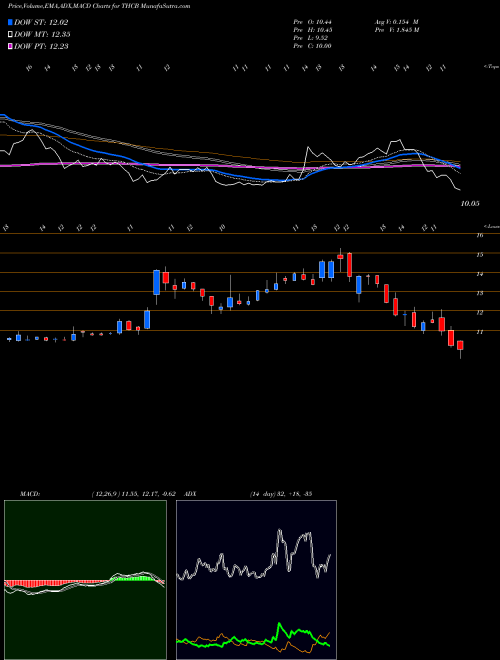The width and height of the screenshot is (500, 660).
Task: Click the 'Pre H: 10.45' value
Action: [x=313, y=30]
